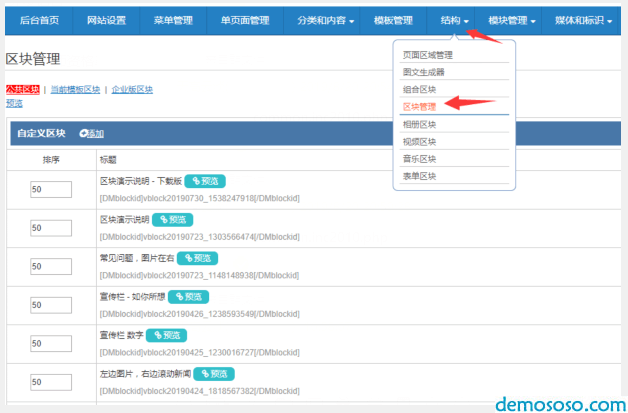Focus the sort field for 宣传栏 - 如你所想
This screenshot has width=628, height=413.
[x=51, y=305]
